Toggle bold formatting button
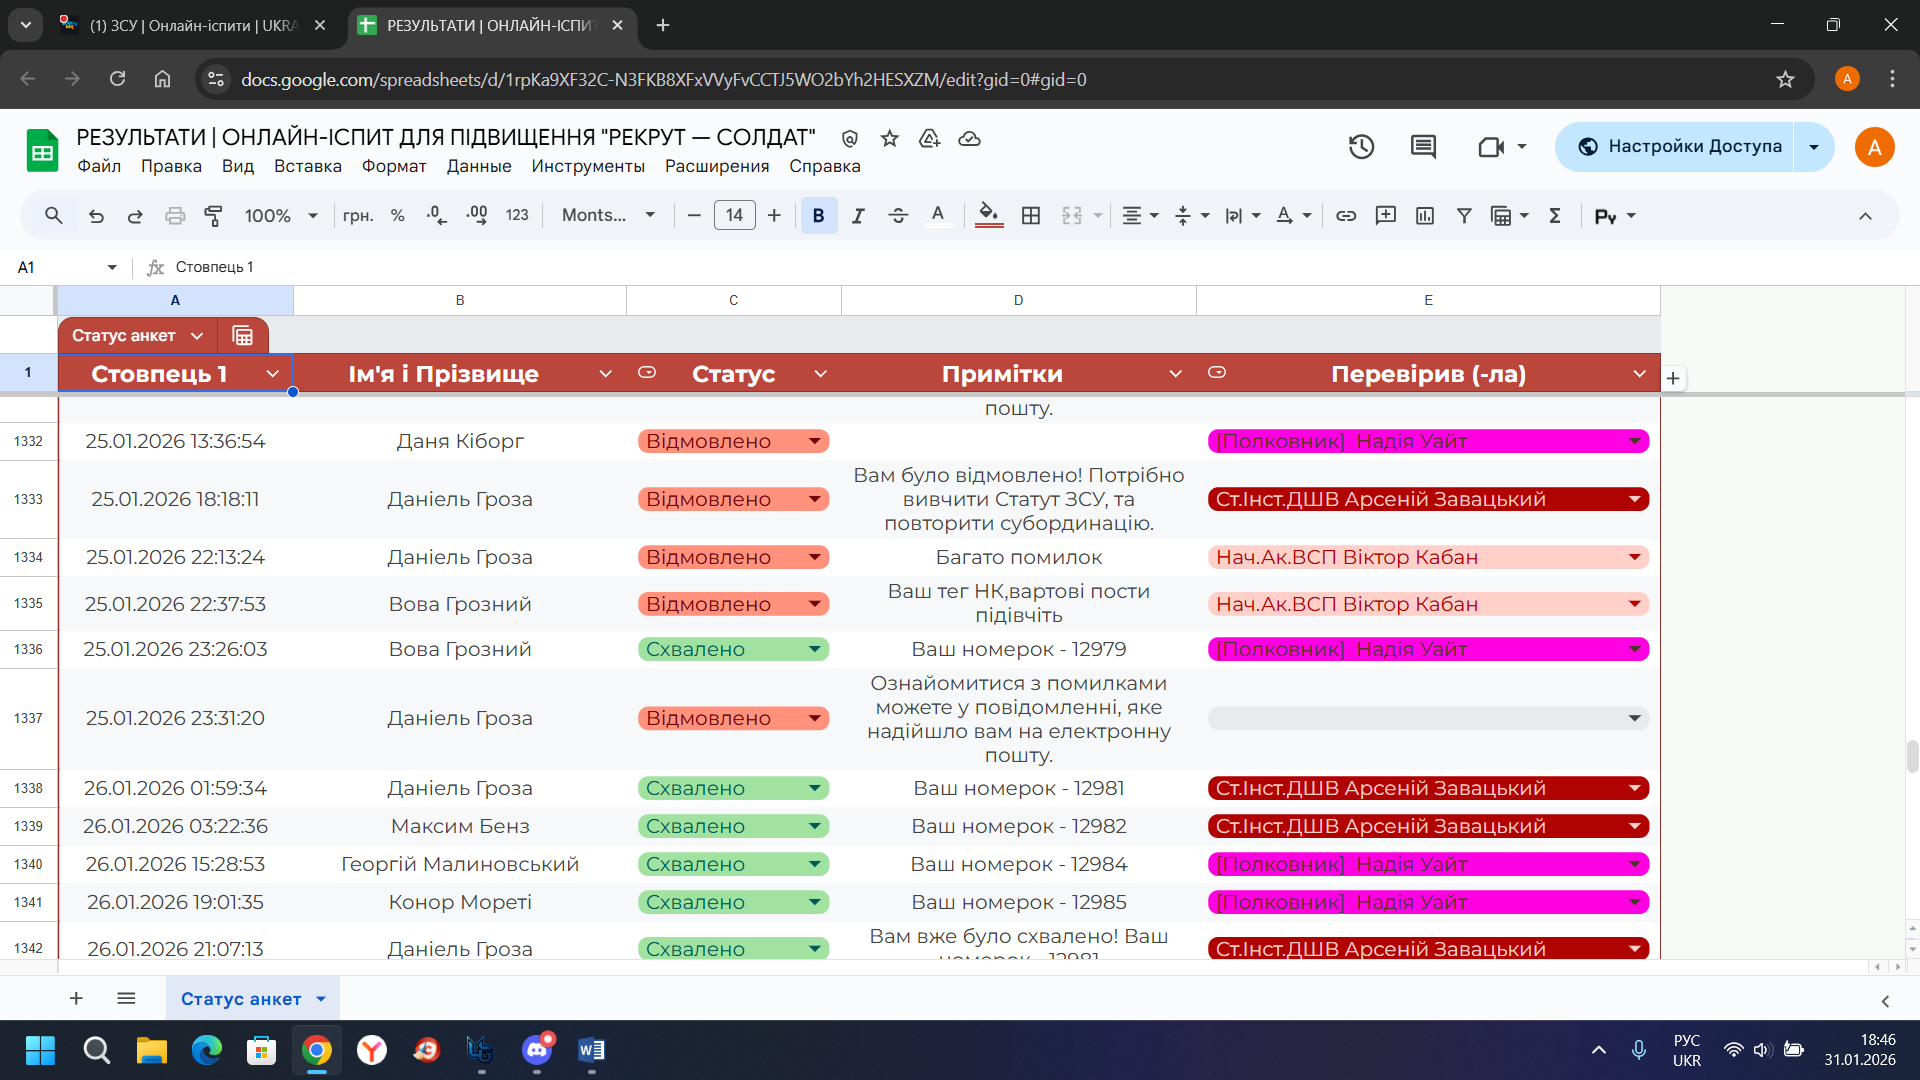Screen dimensions: 1920x1080 pyautogui.click(x=818, y=215)
